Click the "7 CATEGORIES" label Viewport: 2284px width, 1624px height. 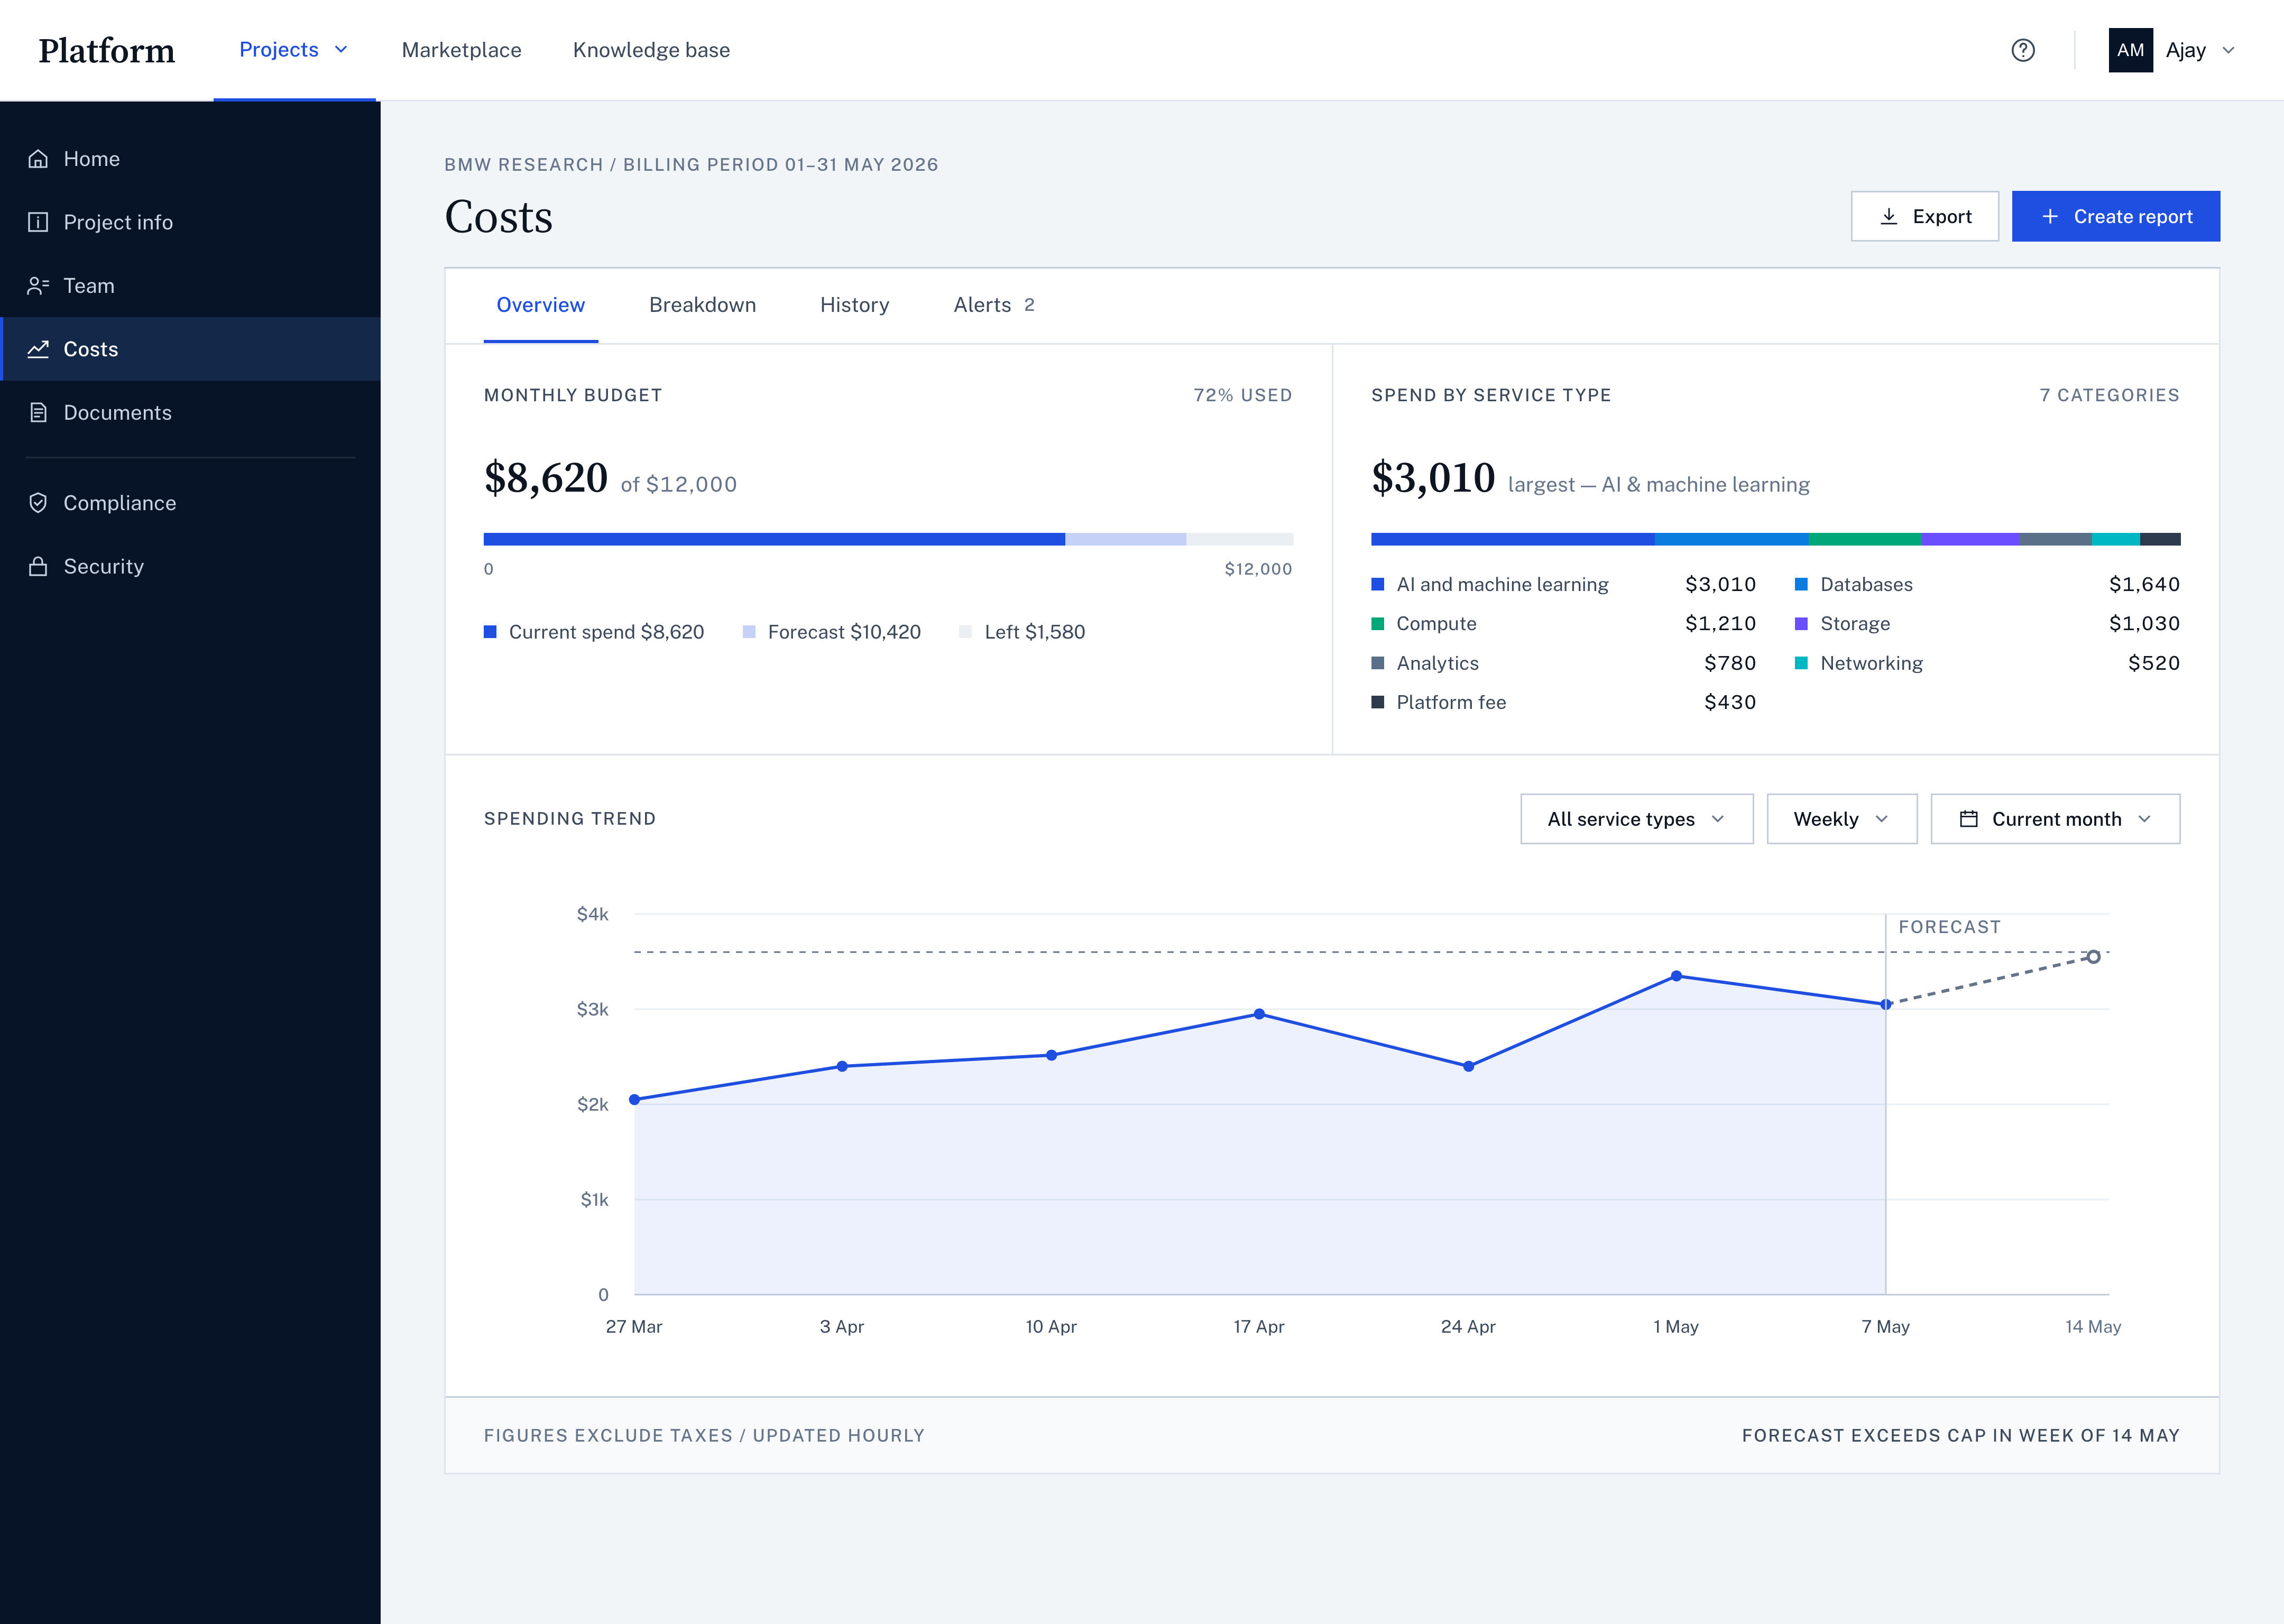click(x=2110, y=395)
